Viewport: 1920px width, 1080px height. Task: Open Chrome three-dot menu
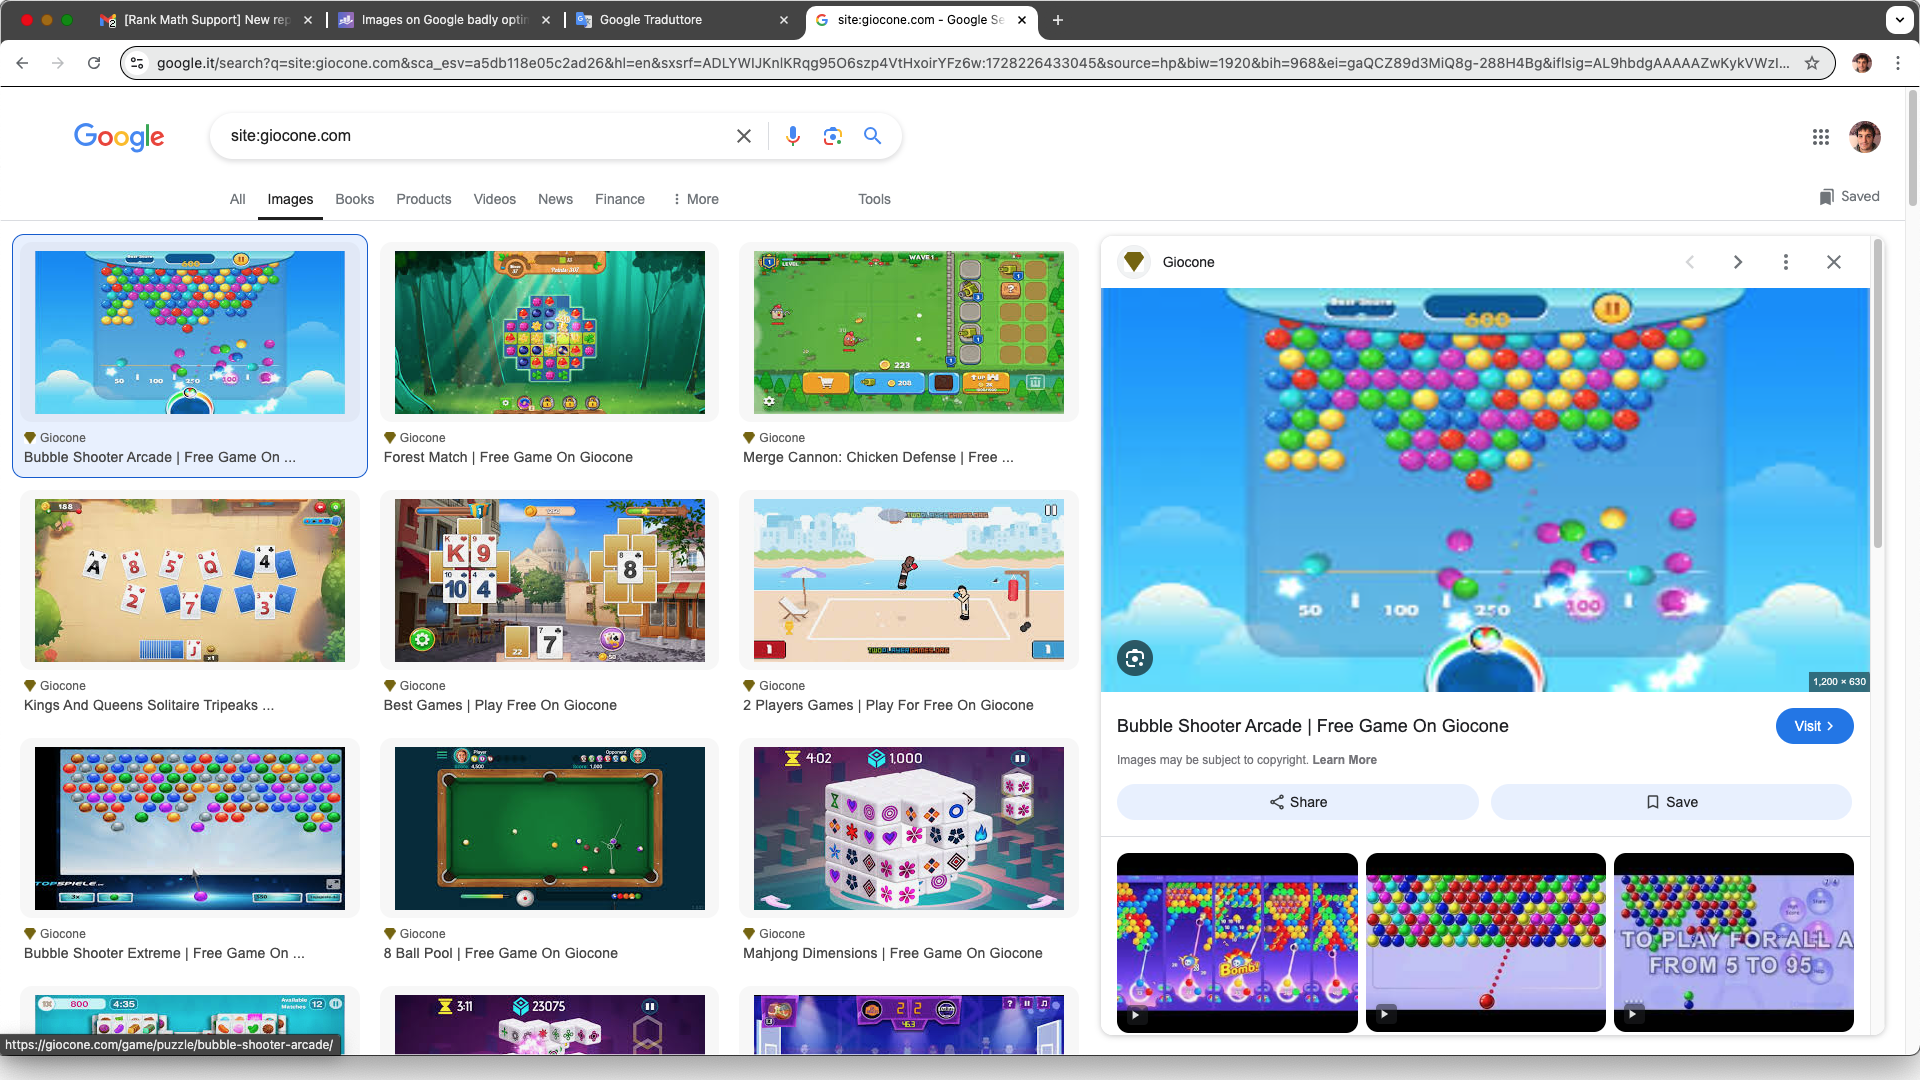pos(1898,63)
